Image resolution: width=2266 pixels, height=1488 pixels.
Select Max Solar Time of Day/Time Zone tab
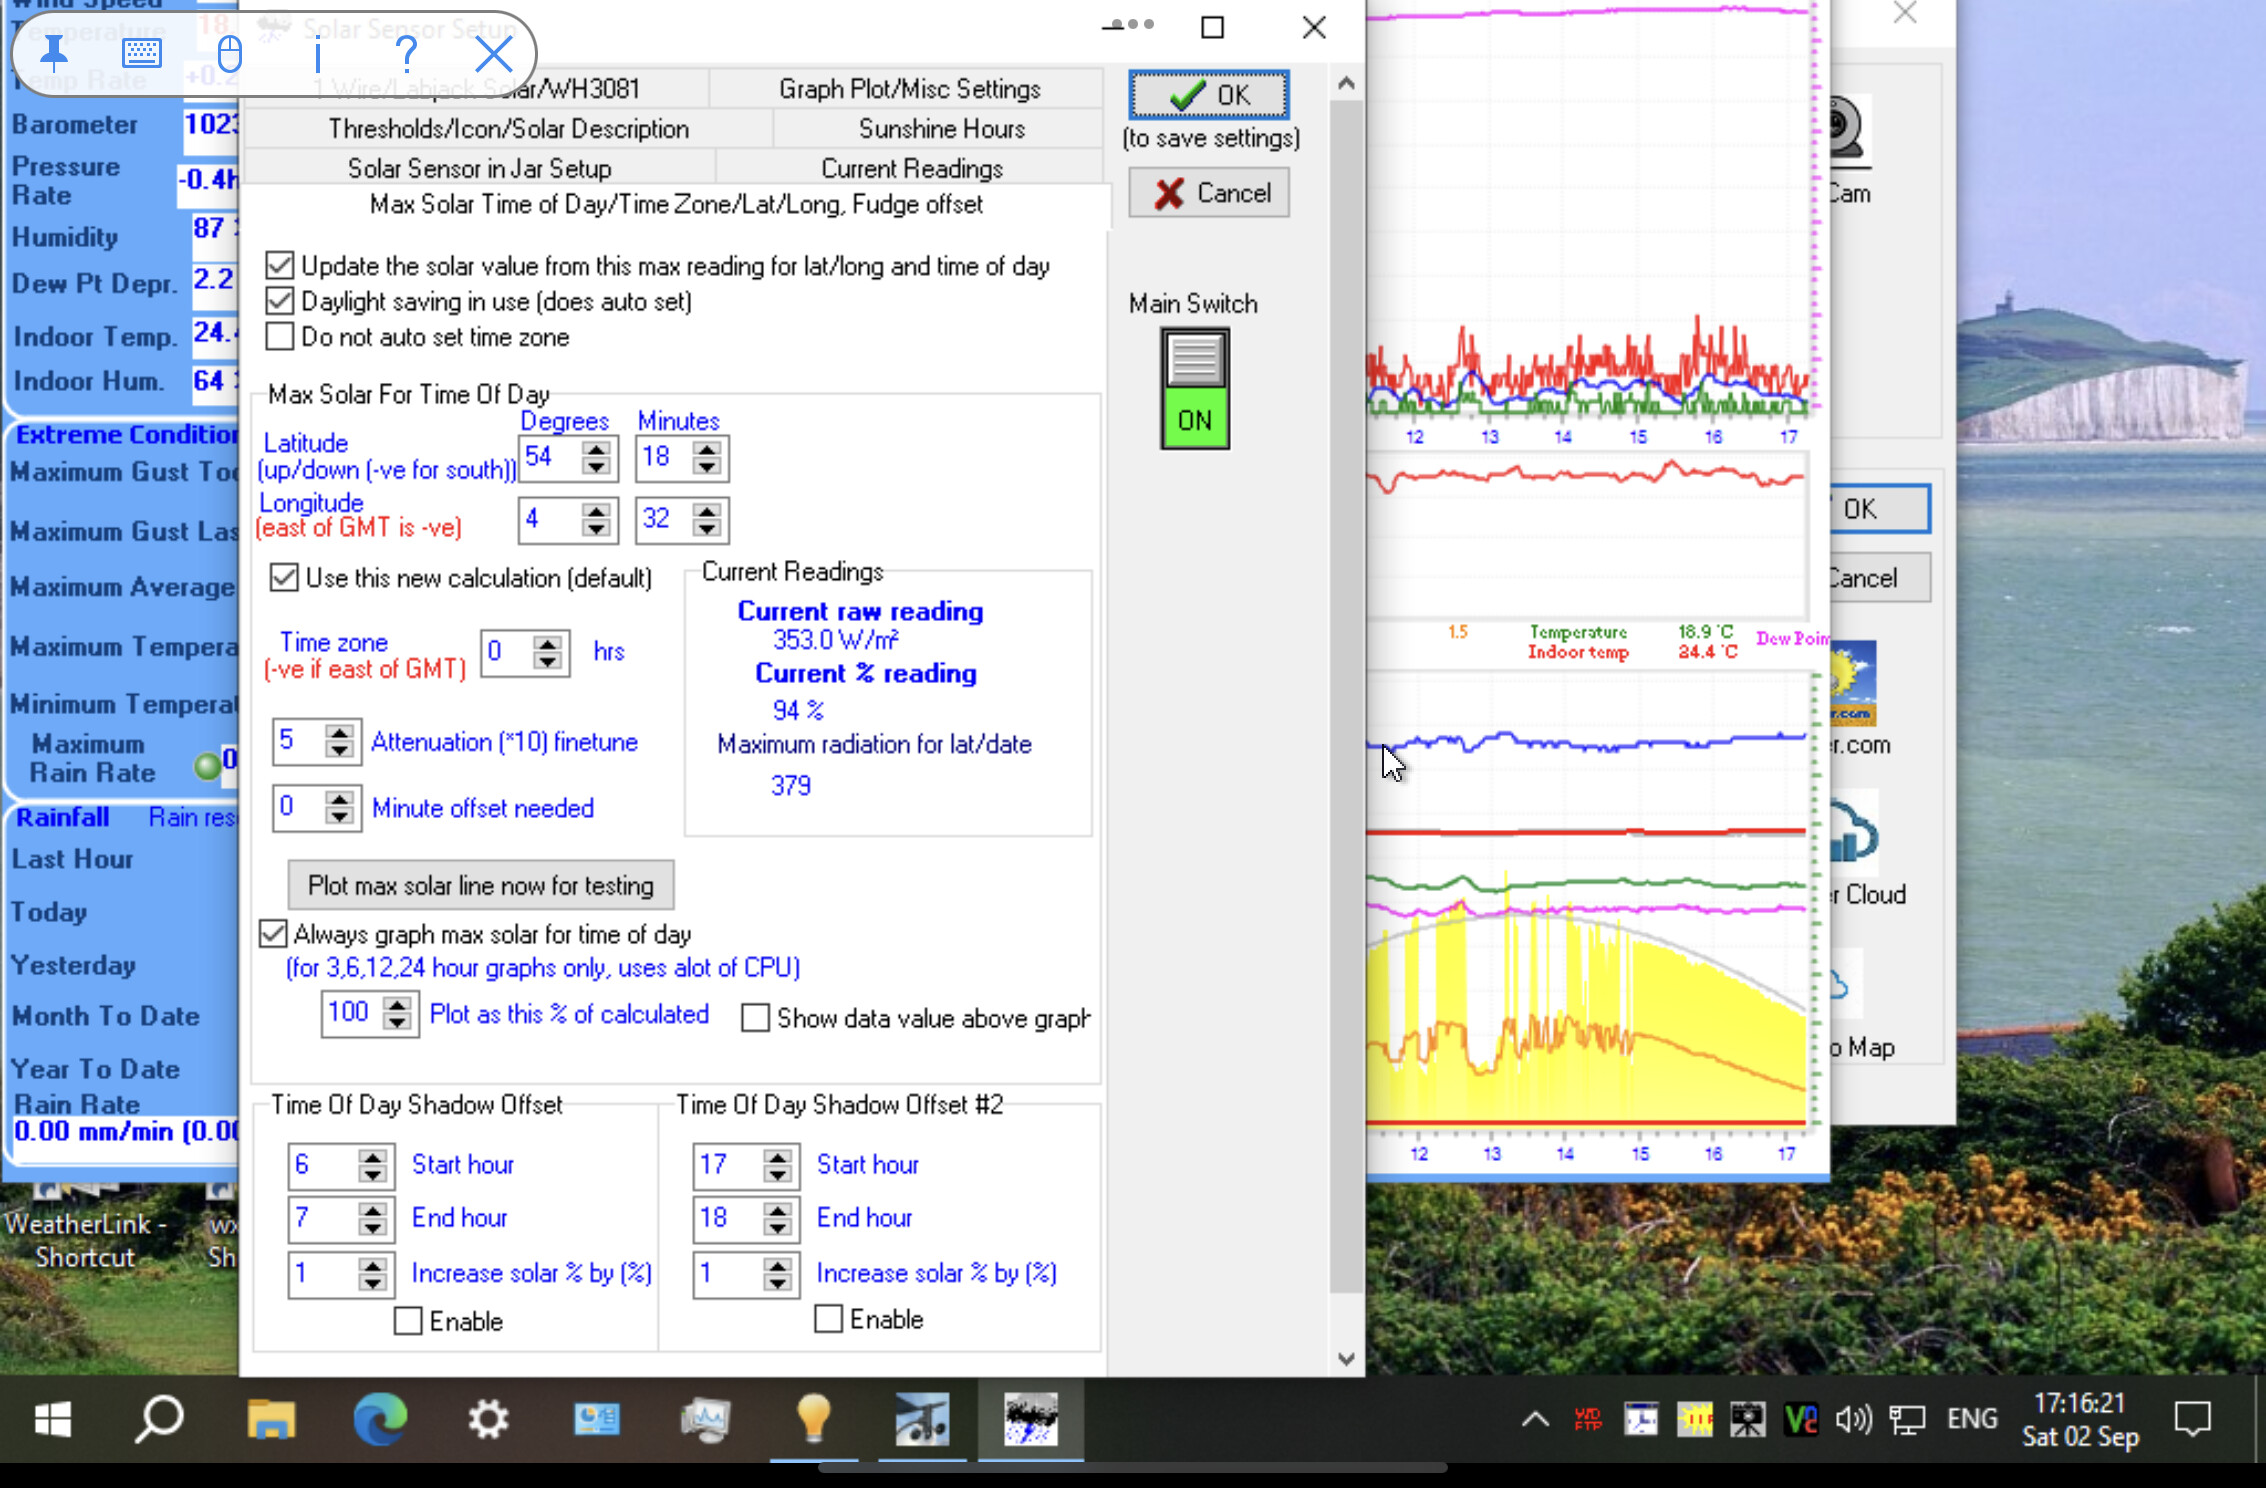[x=676, y=205]
